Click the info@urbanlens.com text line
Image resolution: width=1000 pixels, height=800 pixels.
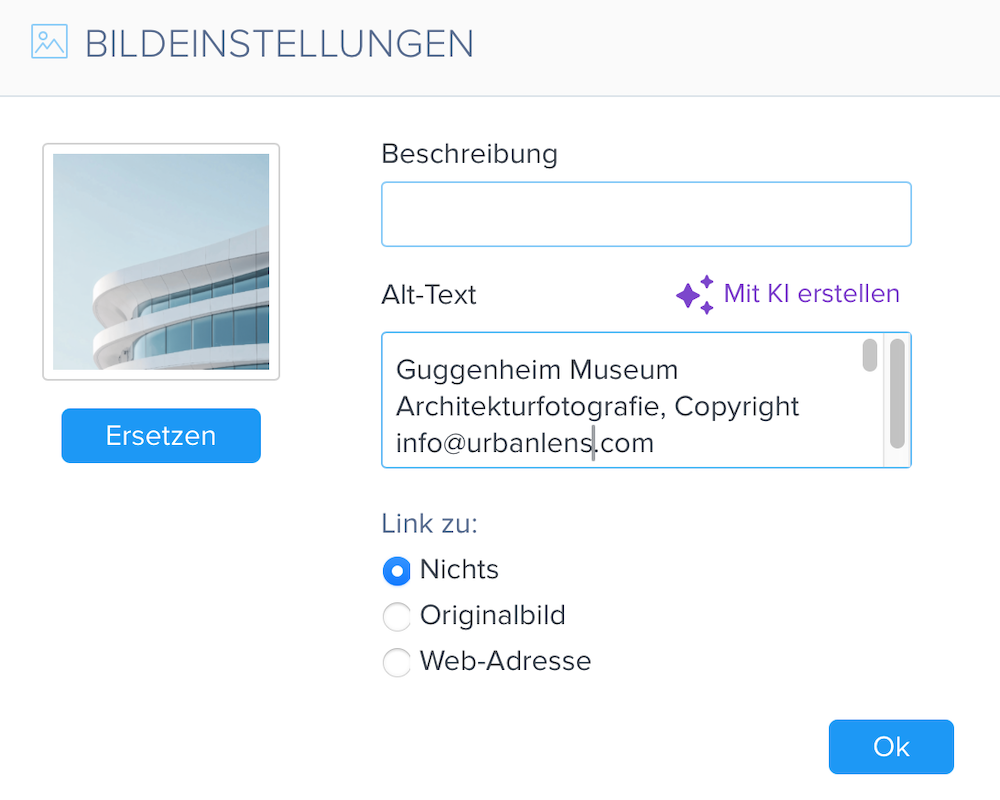coord(525,443)
